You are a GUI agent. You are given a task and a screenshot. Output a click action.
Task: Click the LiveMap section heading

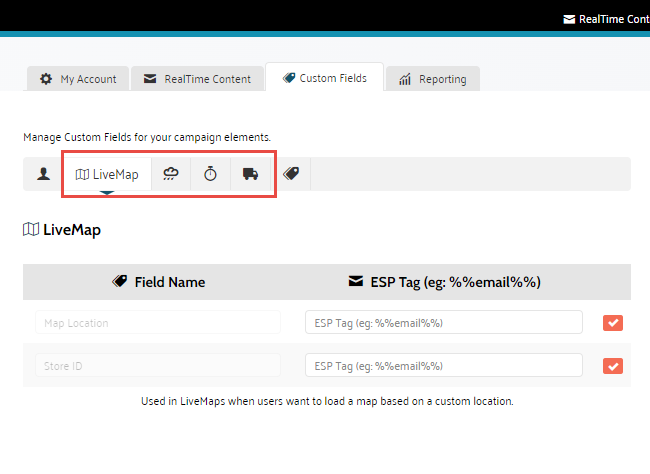(62, 230)
